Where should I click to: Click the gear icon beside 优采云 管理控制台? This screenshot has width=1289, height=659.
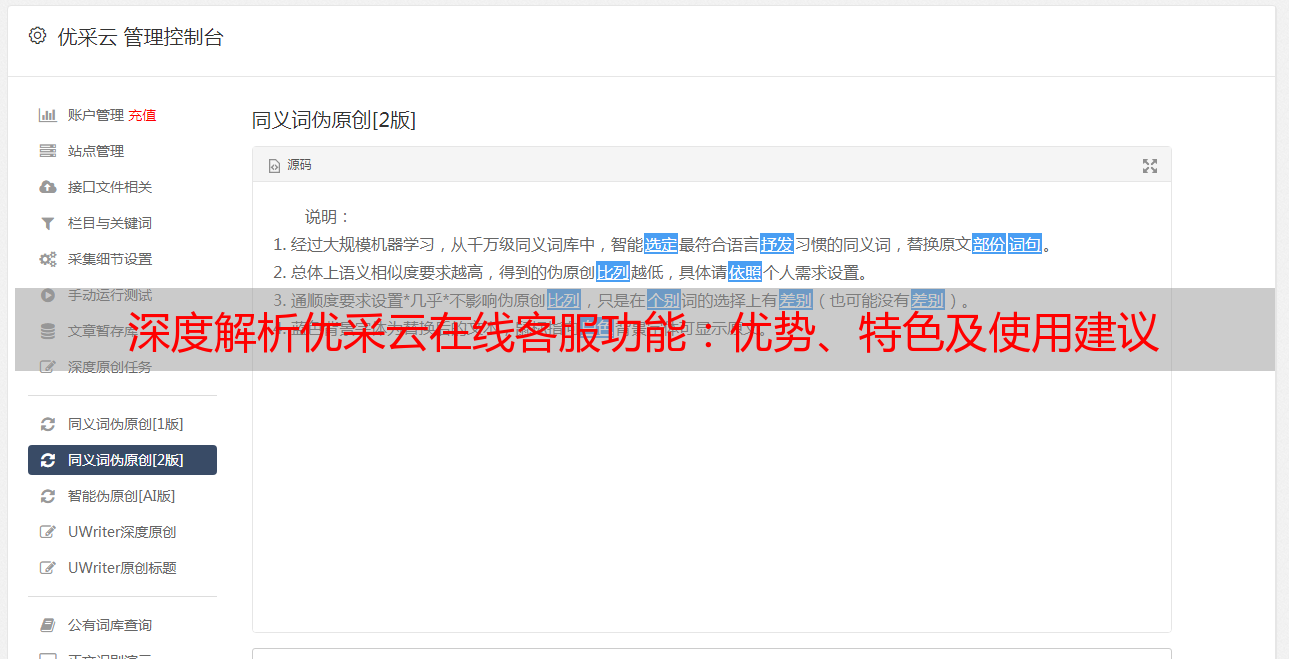[x=37, y=36]
